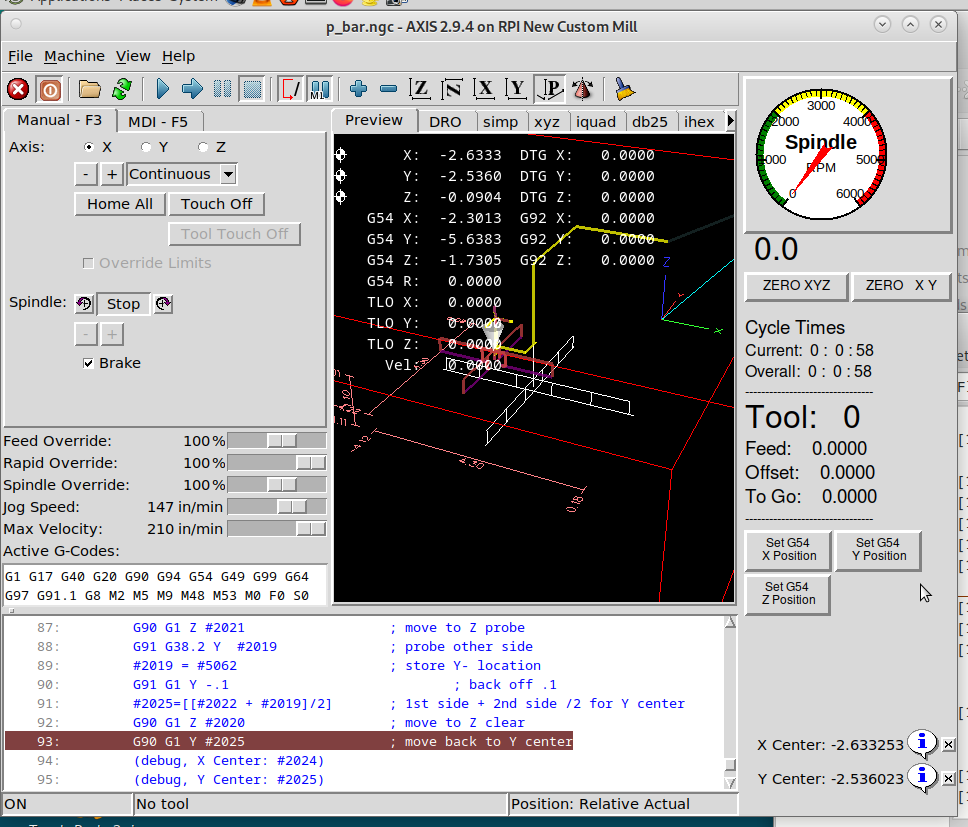Toggle the machine power icon

(x=49, y=89)
